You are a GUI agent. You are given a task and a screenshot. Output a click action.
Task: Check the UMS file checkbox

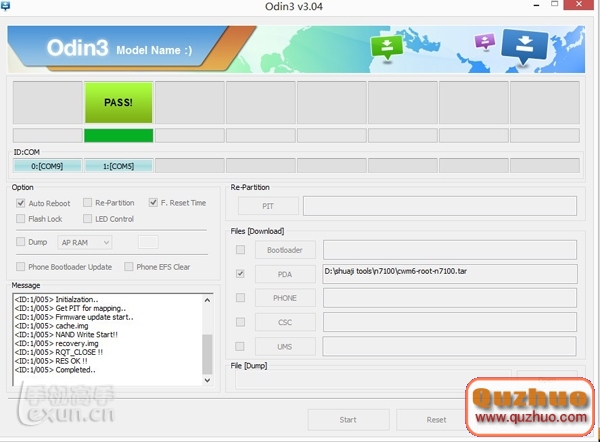tap(240, 346)
